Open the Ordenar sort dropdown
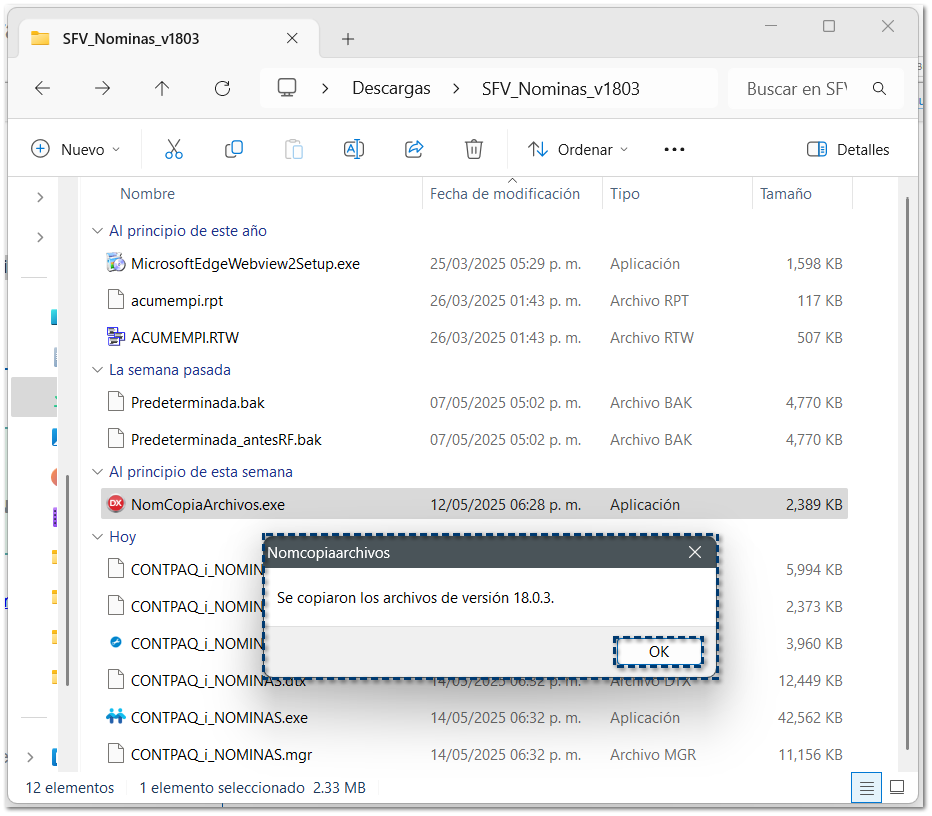Screen dimensions: 932x816 pos(579,149)
